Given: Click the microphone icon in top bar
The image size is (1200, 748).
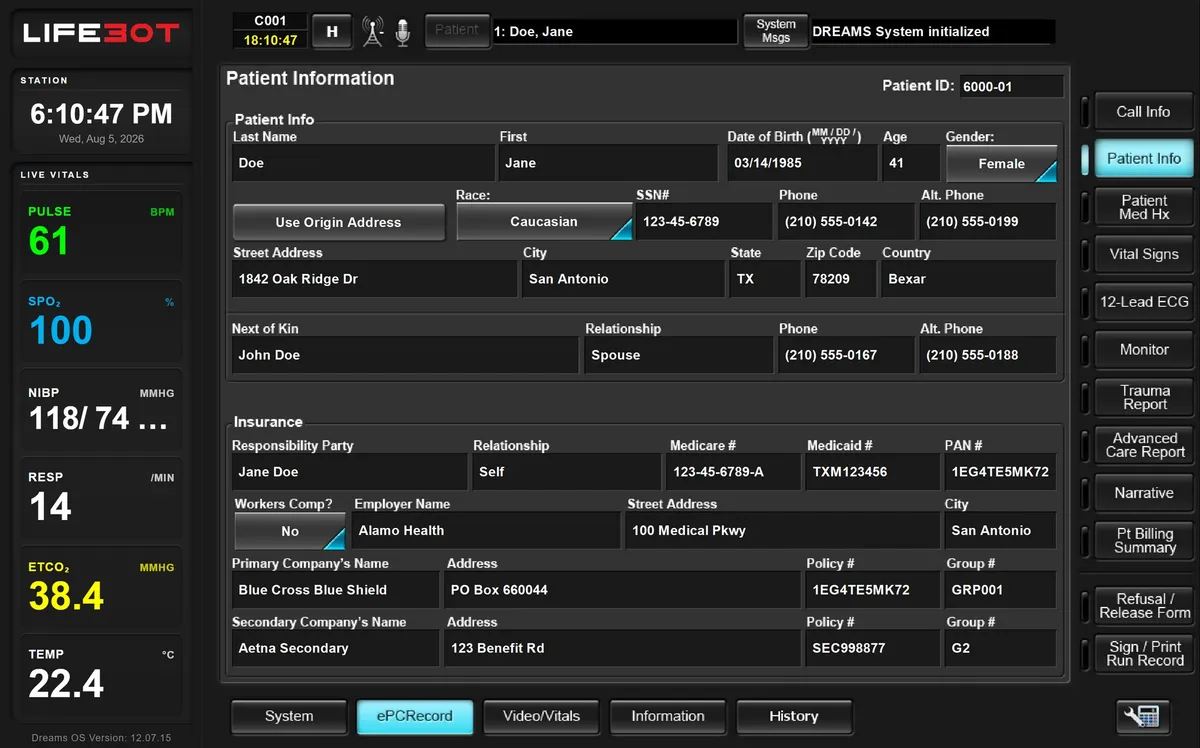Looking at the screenshot, I should point(402,31).
